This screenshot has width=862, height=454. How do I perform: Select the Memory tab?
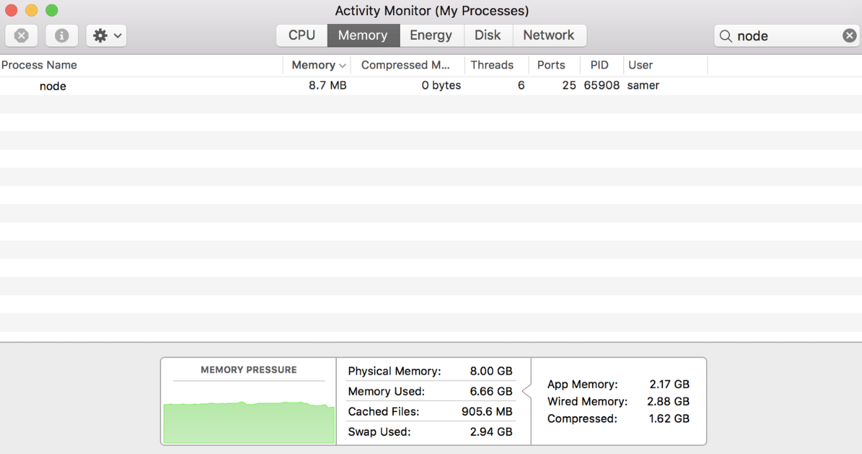tap(363, 35)
